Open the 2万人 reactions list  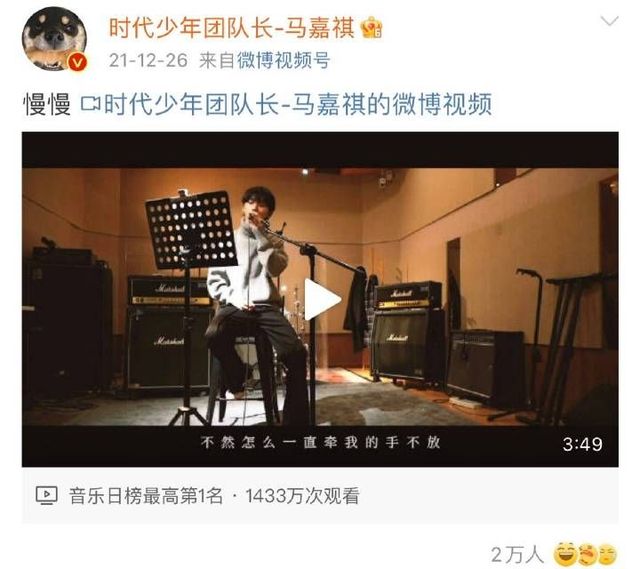[x=518, y=555]
